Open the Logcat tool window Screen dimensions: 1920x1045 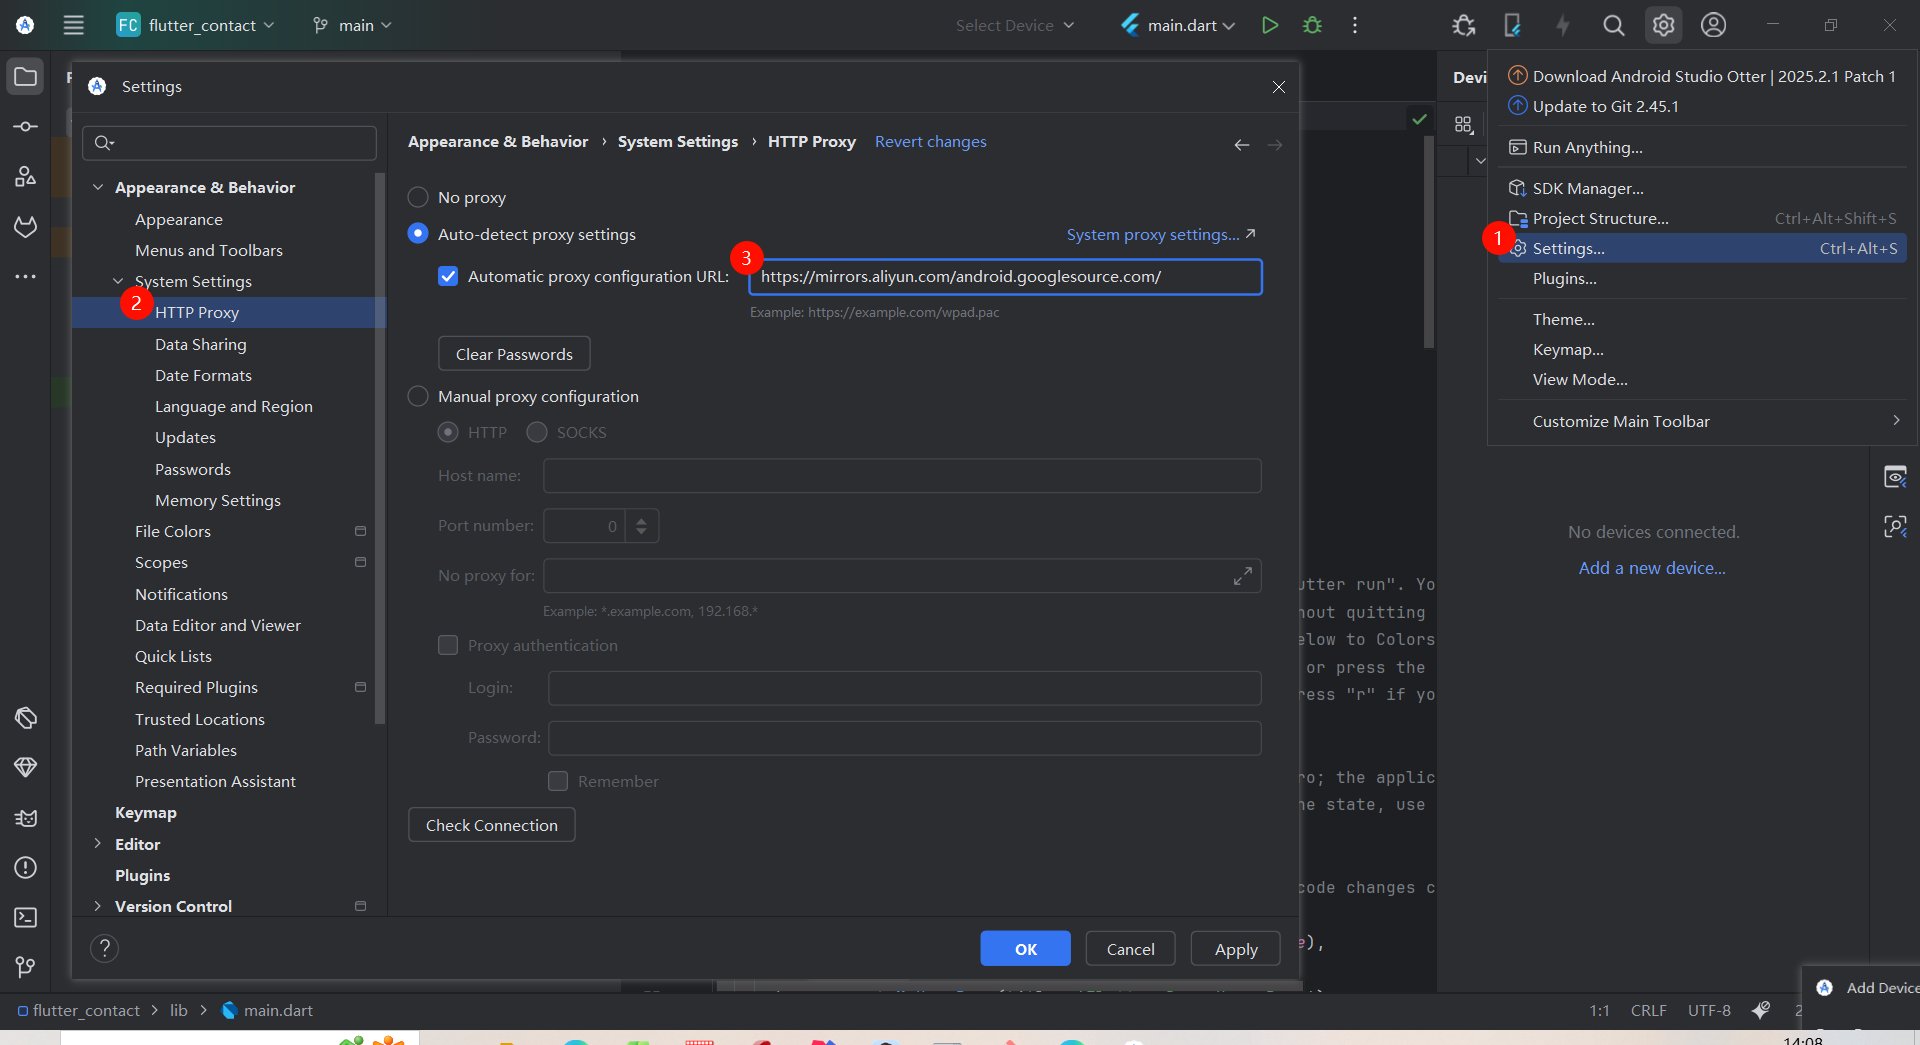pos(25,817)
